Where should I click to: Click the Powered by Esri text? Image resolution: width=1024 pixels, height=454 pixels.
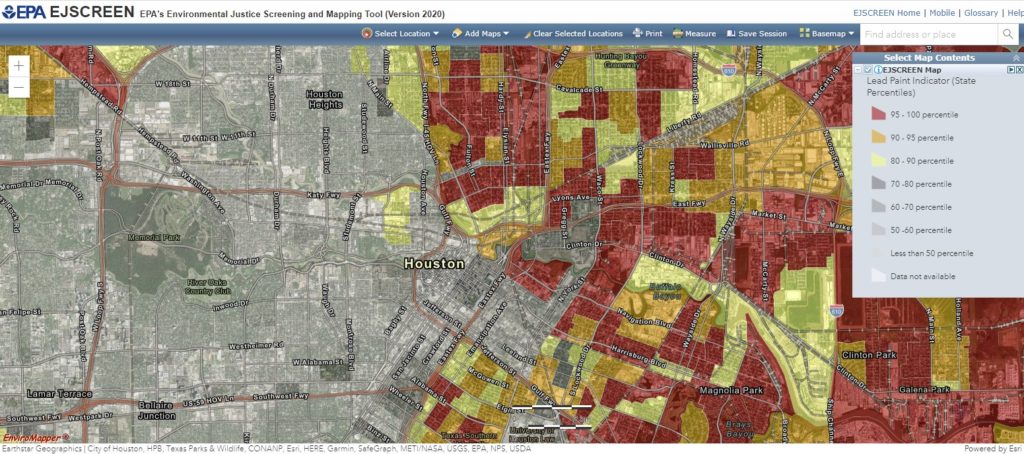[x=993, y=449]
